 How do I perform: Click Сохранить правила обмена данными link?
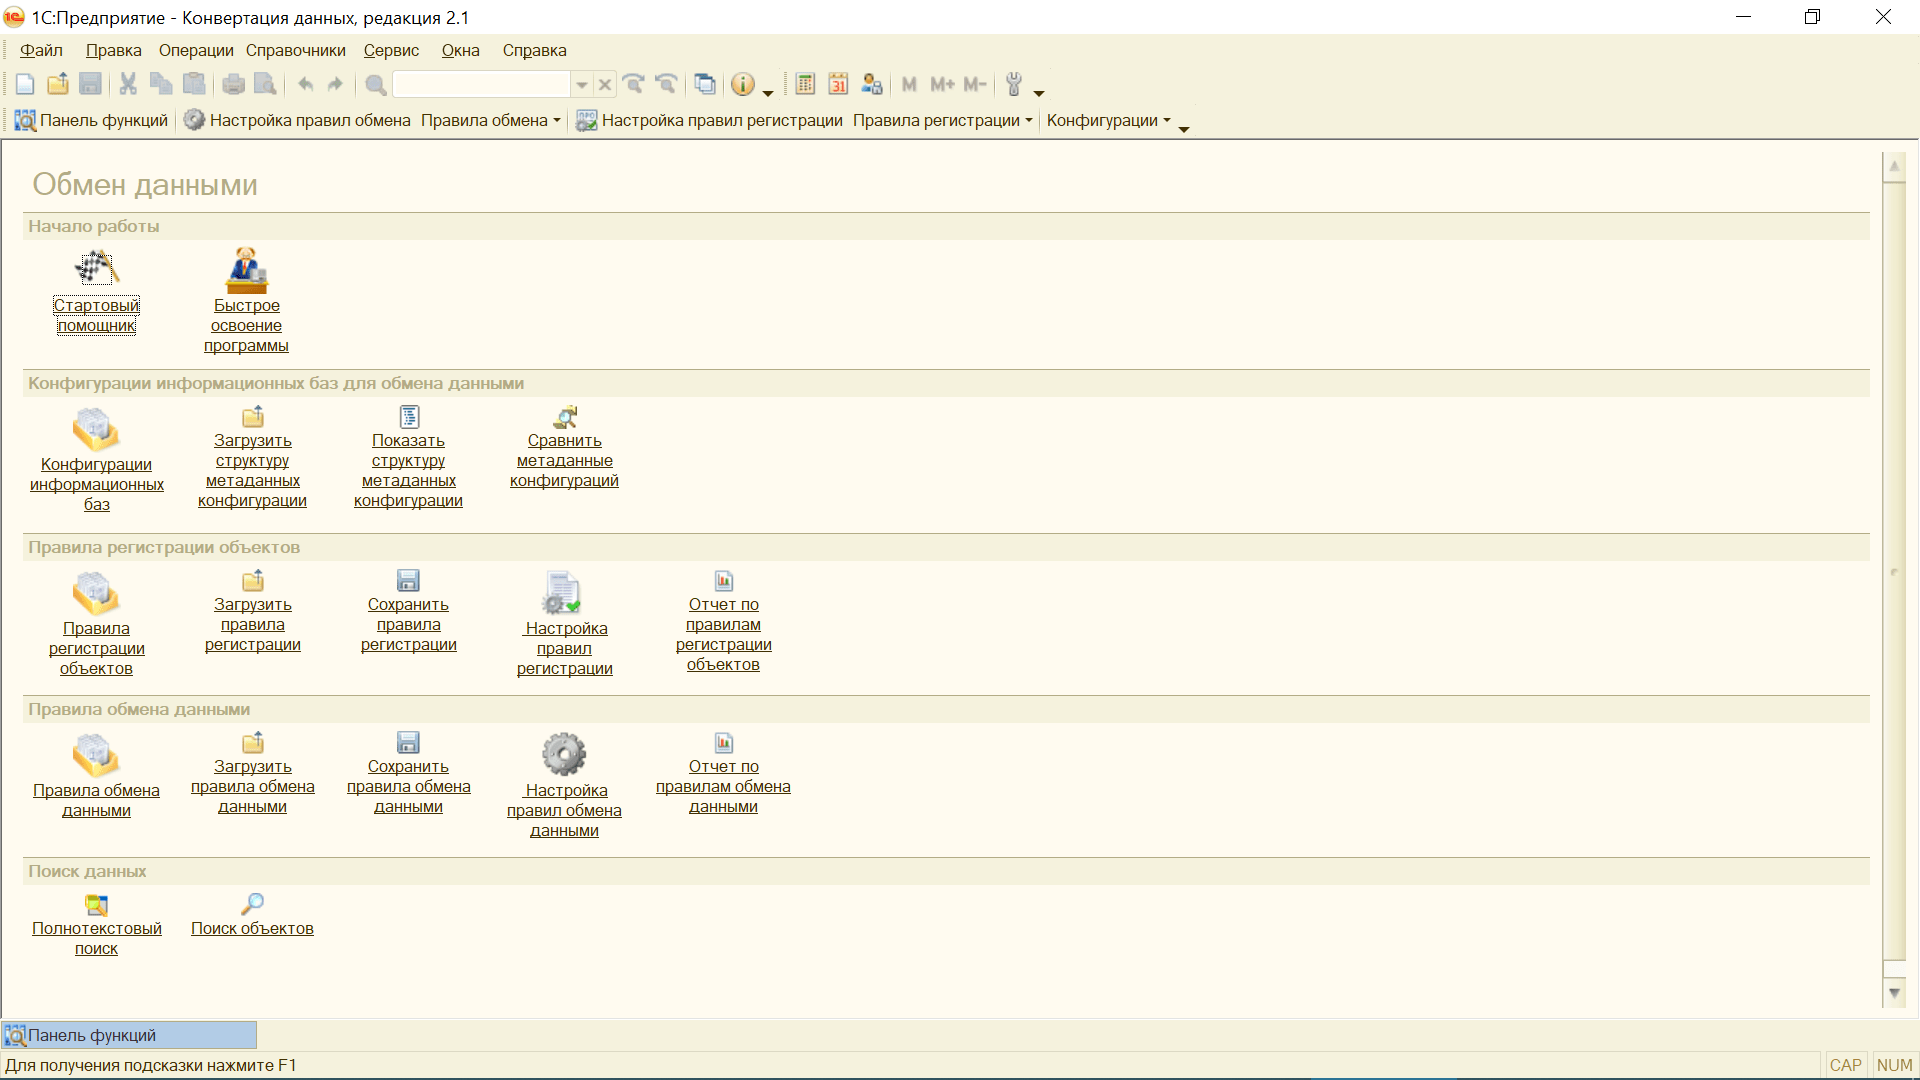pyautogui.click(x=408, y=786)
